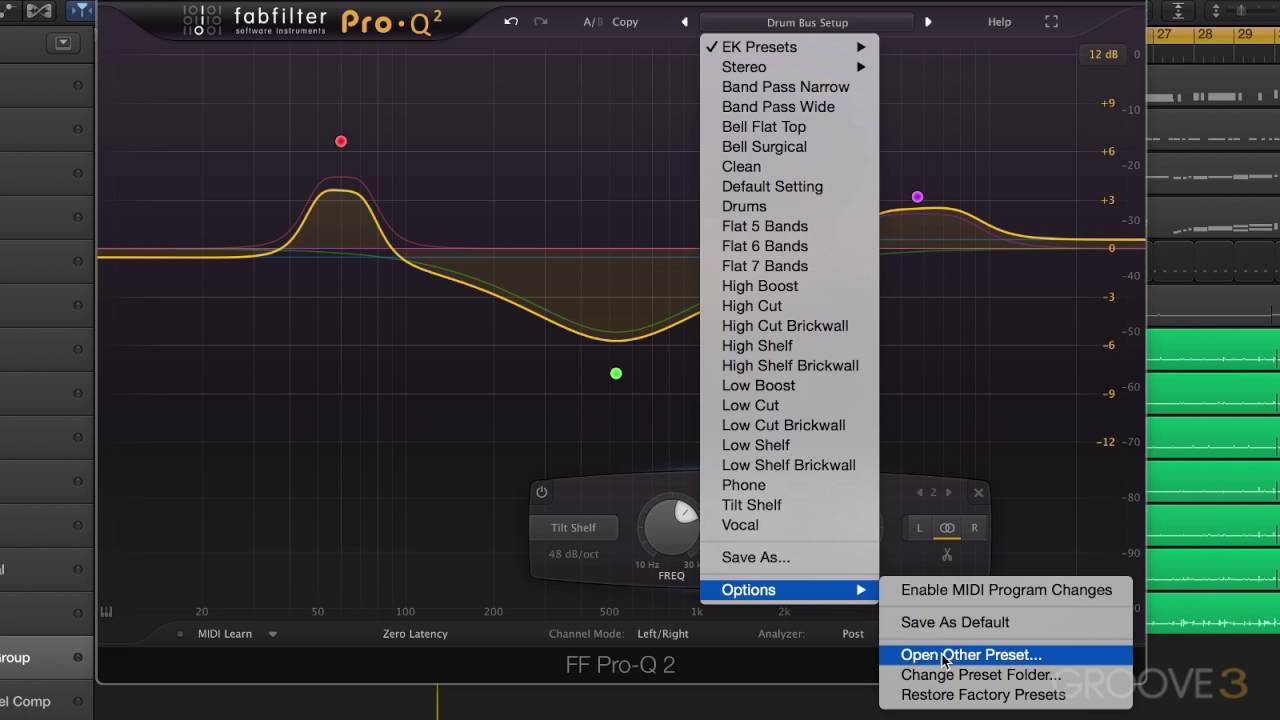Open the Post analyzer settings
1280x720 pixels.
tap(853, 633)
